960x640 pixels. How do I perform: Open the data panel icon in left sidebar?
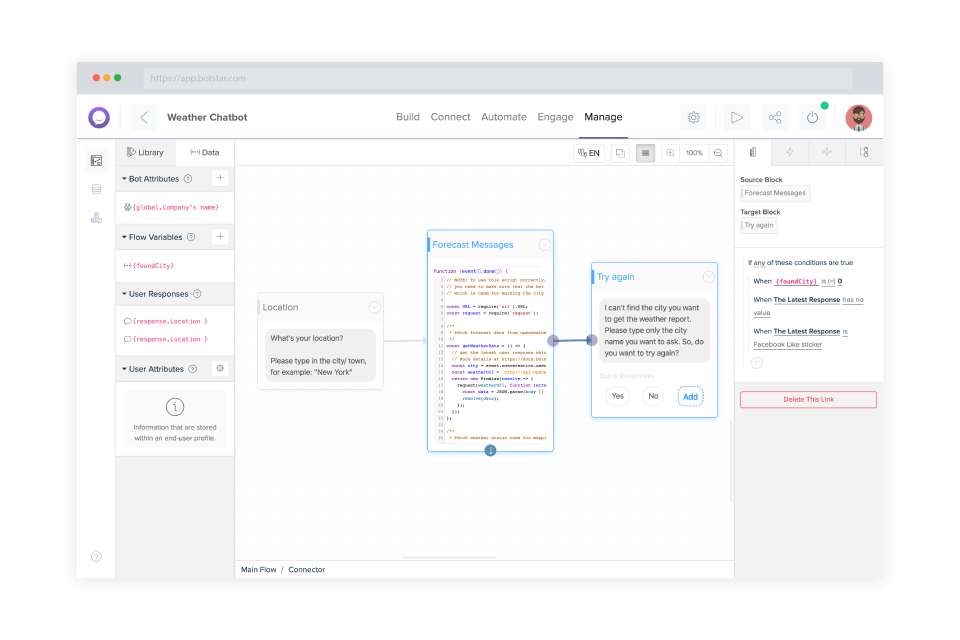96,189
